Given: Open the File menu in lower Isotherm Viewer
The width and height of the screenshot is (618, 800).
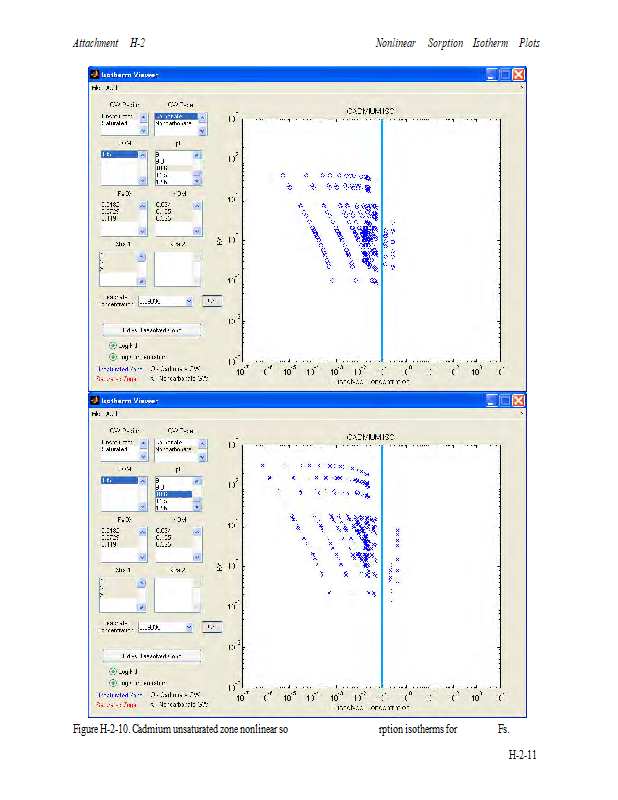Looking at the screenshot, I should [x=96, y=413].
